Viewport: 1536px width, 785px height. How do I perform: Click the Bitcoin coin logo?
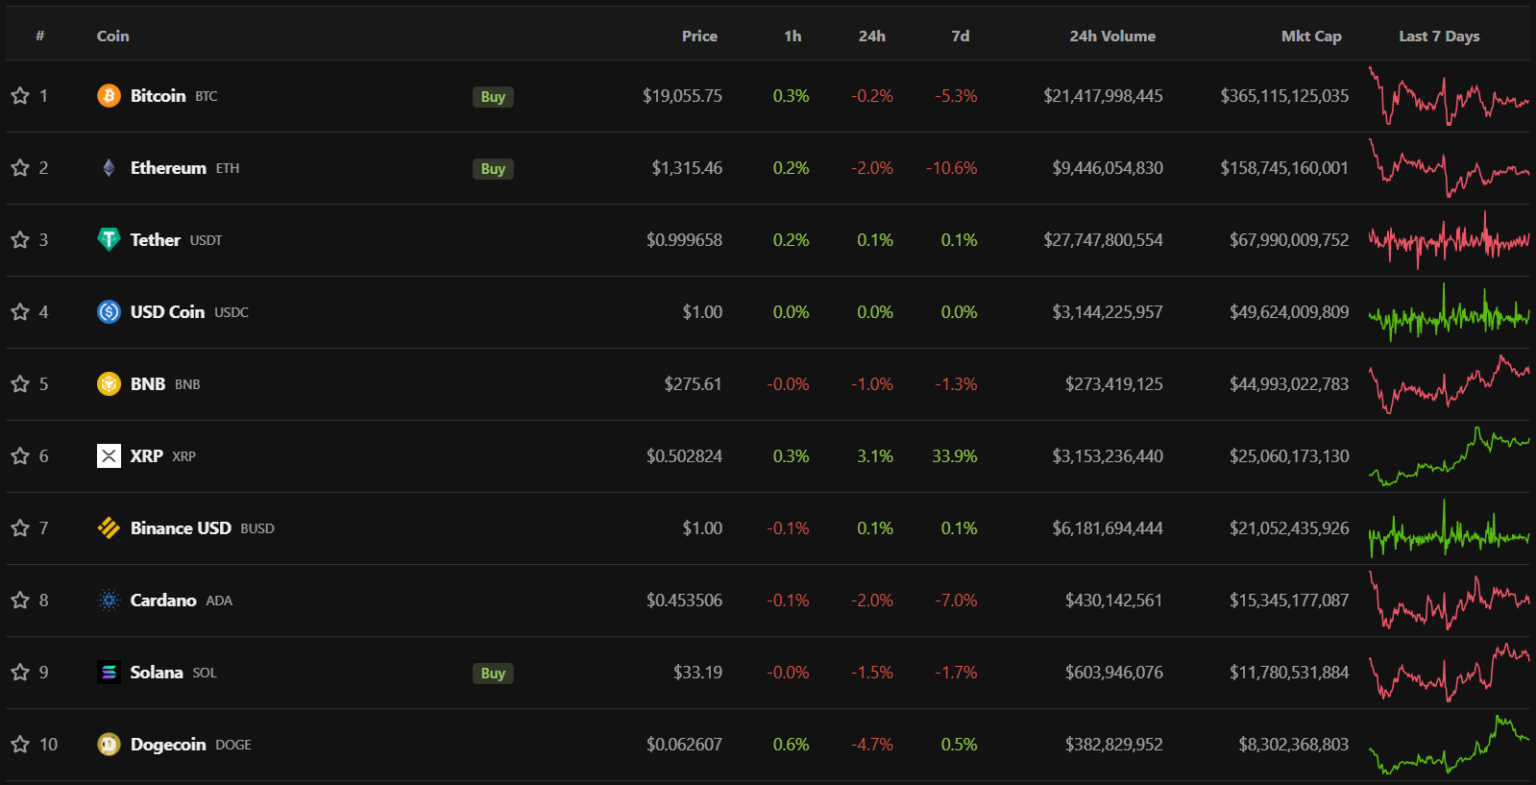(x=109, y=96)
